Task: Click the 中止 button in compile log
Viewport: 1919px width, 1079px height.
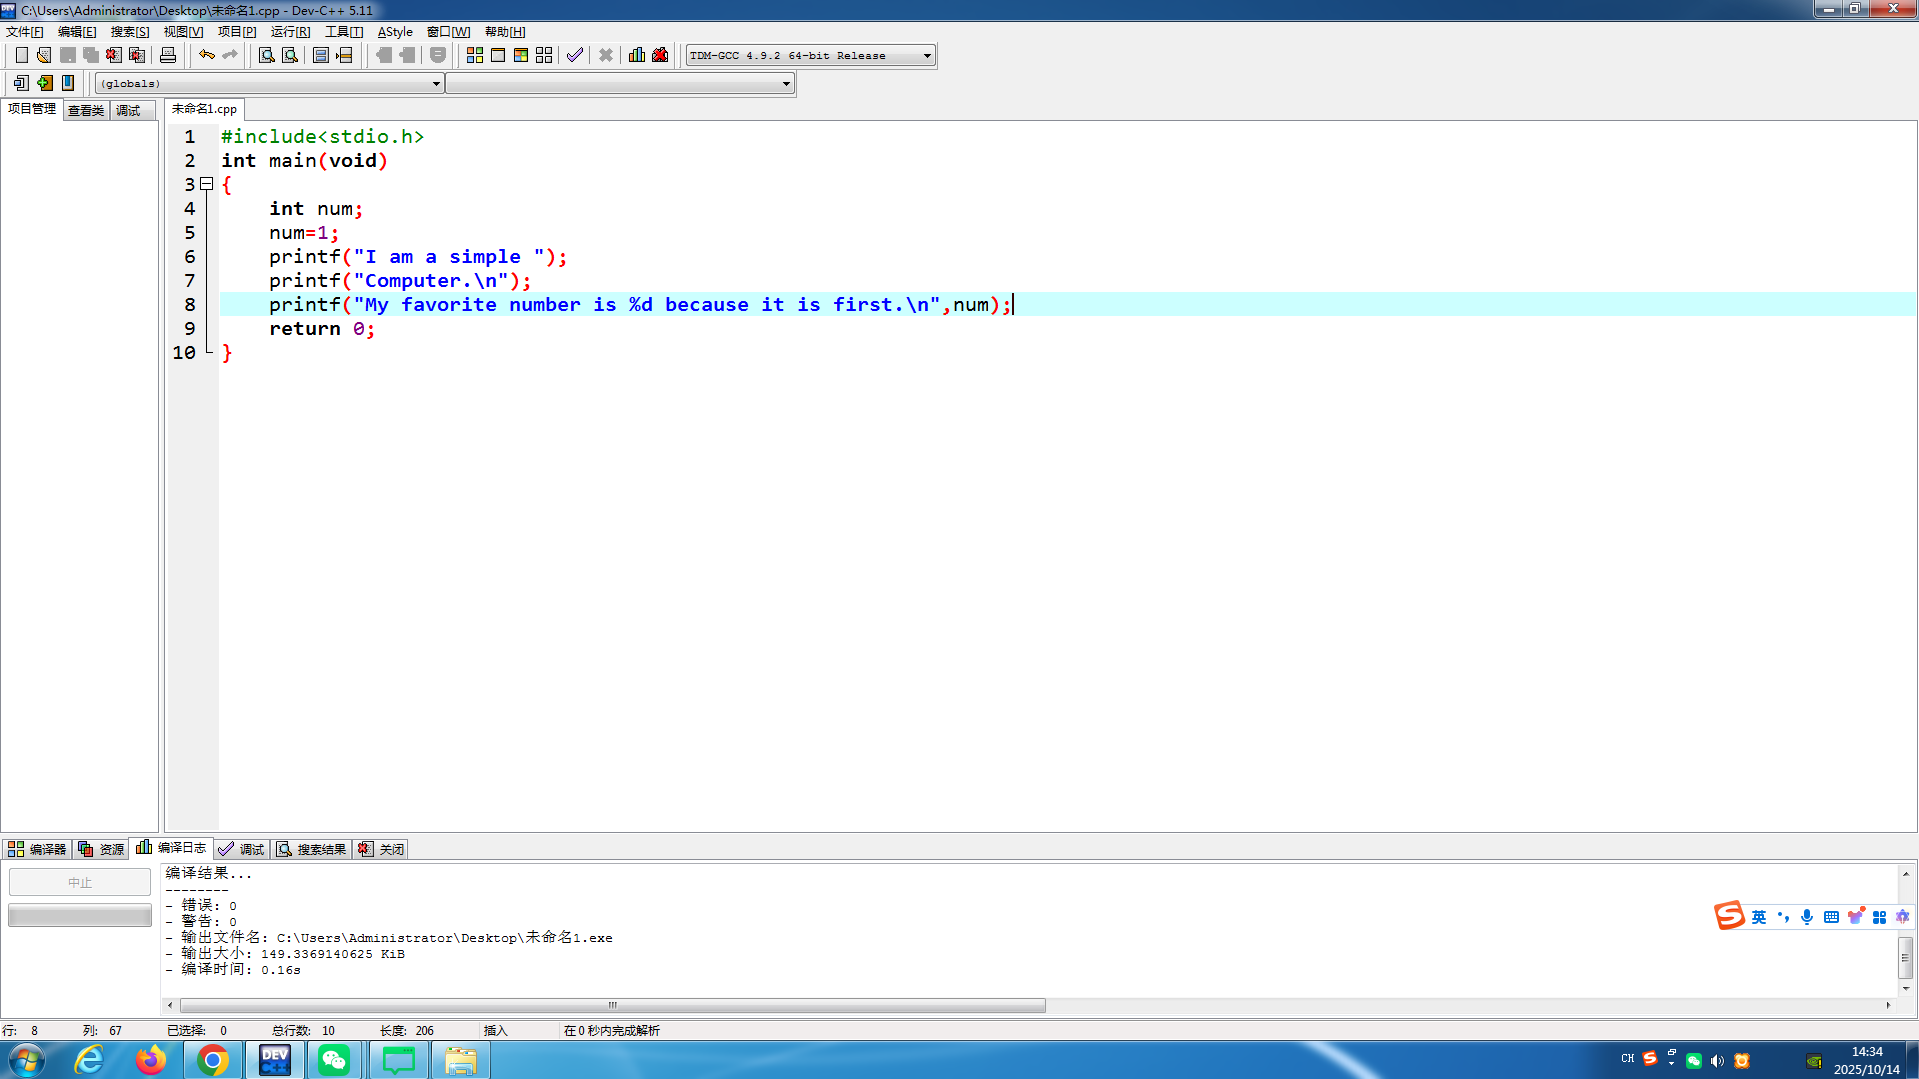Action: pos(80,882)
